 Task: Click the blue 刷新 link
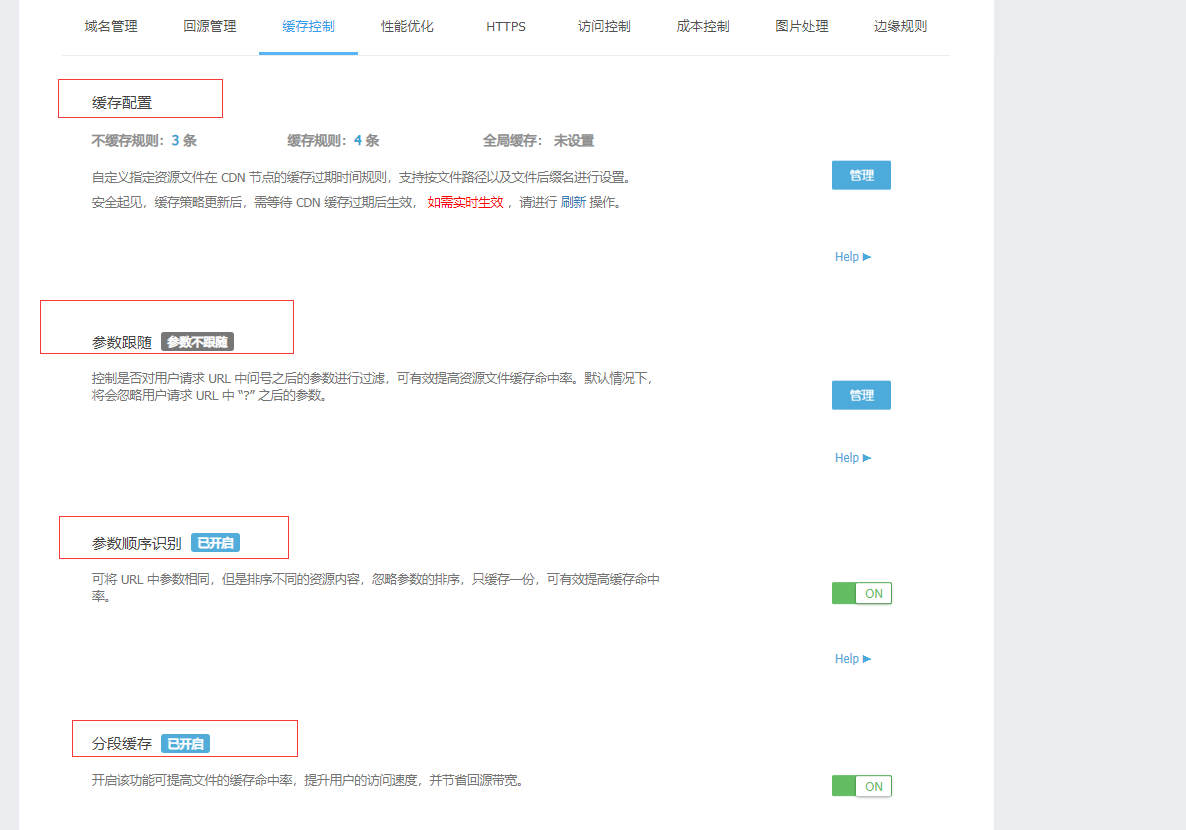573,202
